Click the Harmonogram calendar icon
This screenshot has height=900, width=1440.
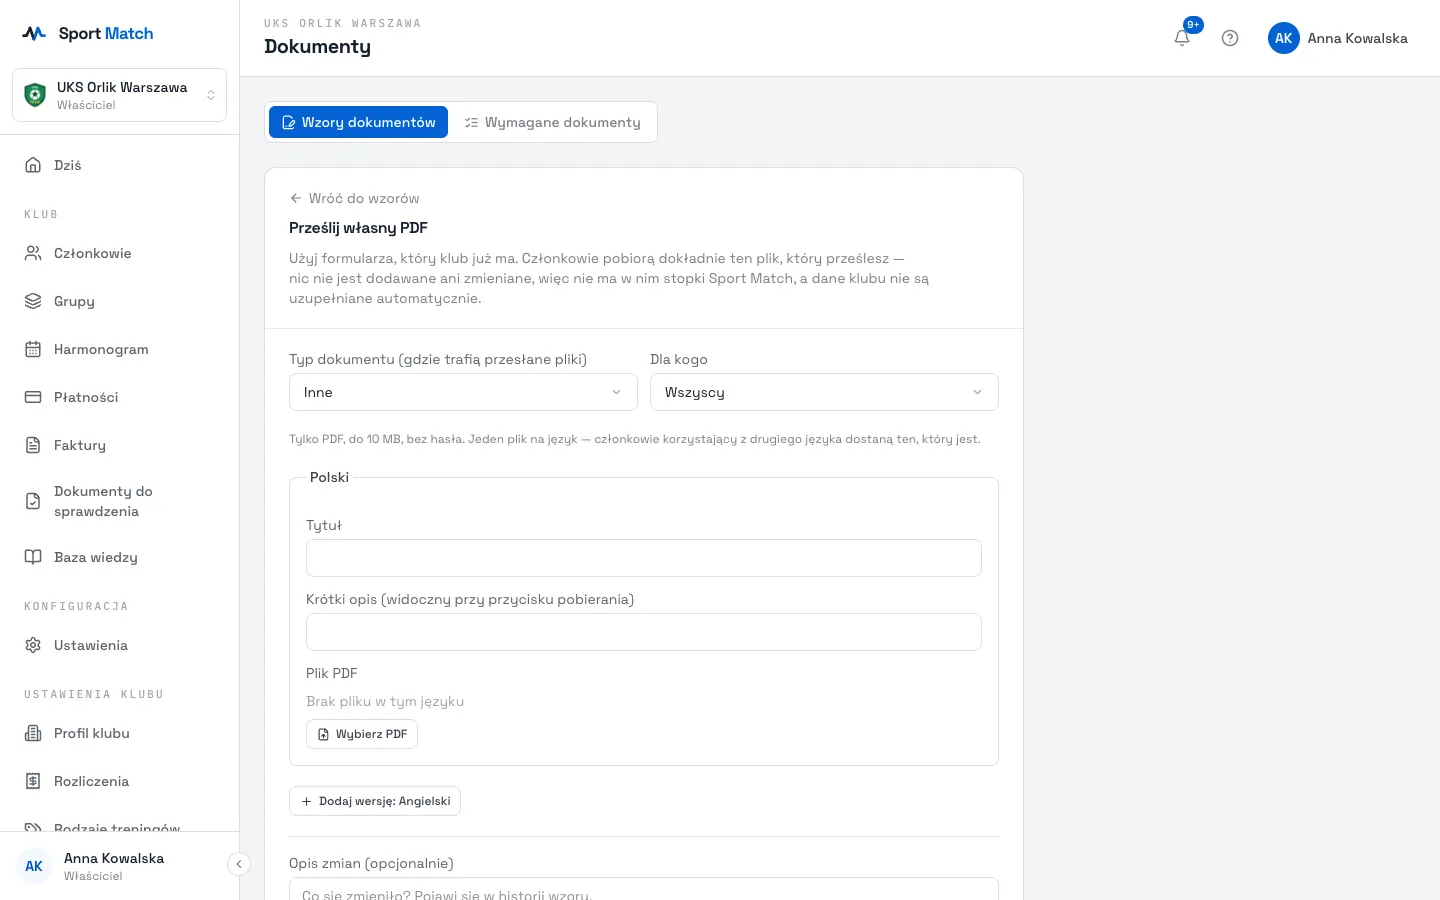coord(33,349)
